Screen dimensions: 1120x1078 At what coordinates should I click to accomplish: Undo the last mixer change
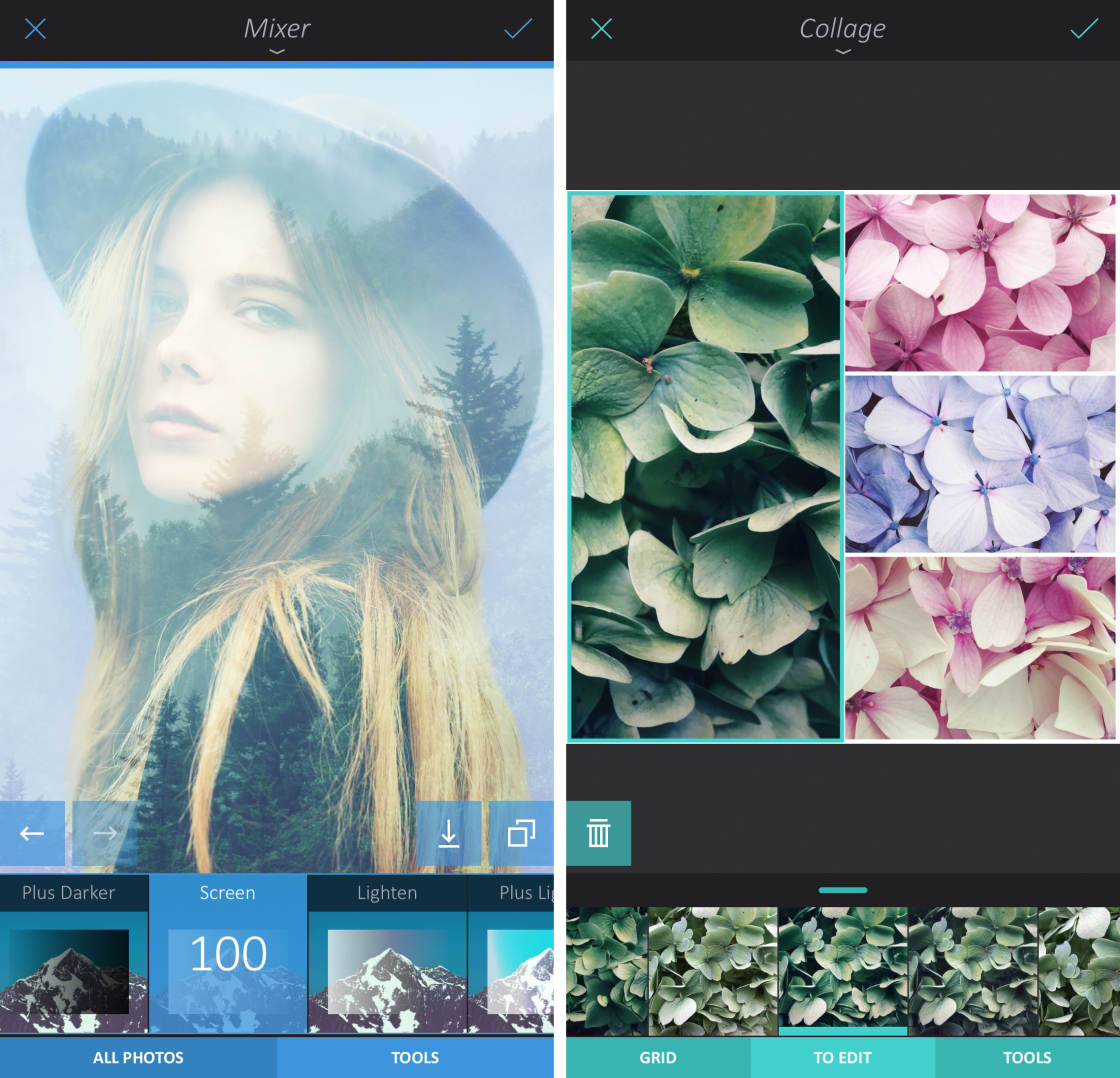point(31,833)
